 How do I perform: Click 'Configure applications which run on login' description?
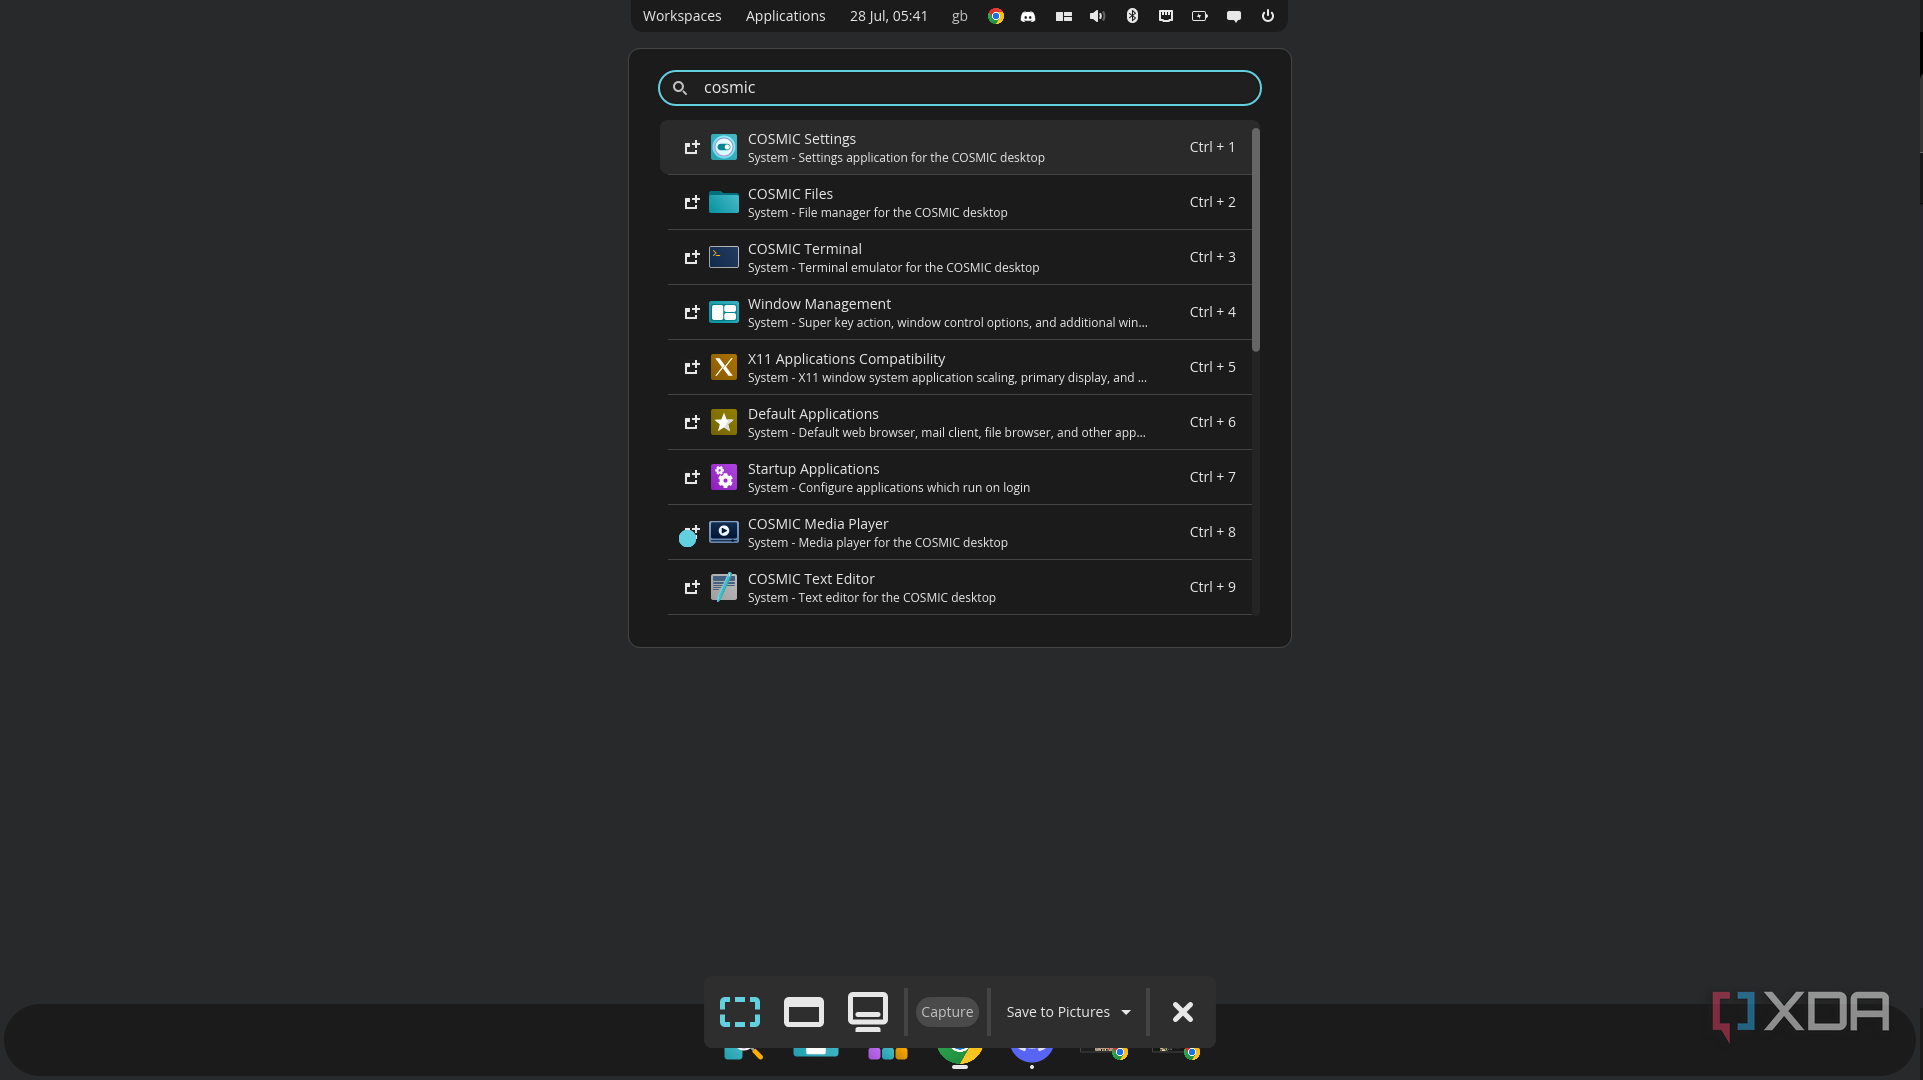pos(914,488)
